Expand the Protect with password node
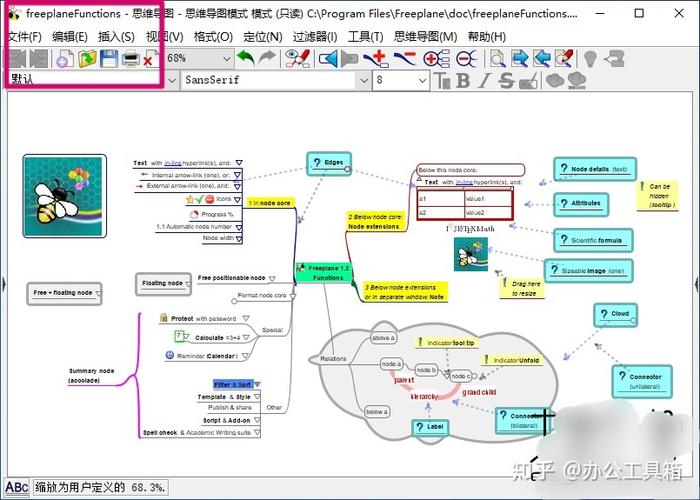This screenshot has height=500, width=700. 246,318
